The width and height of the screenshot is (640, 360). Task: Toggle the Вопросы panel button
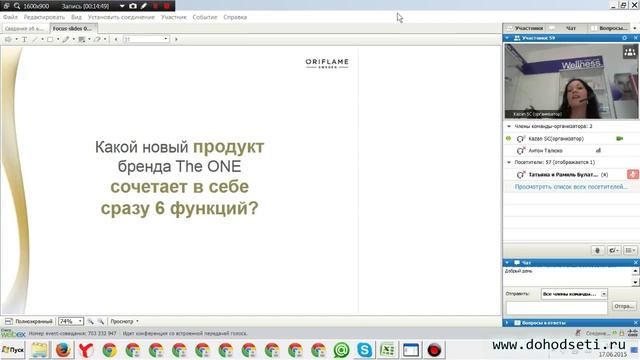pyautogui.click(x=609, y=28)
